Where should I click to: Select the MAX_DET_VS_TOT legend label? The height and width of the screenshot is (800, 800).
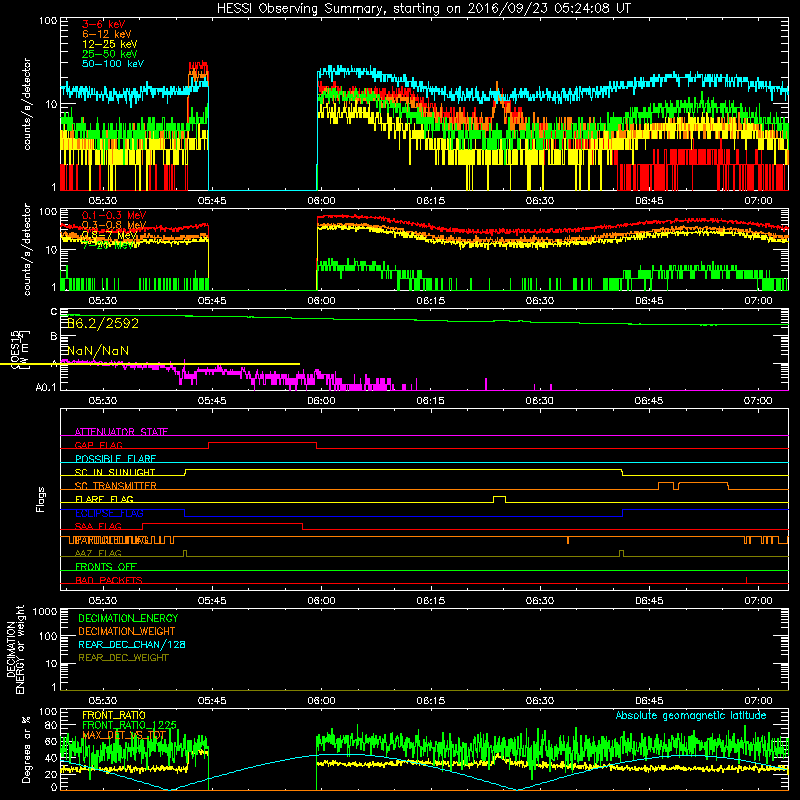(x=124, y=735)
